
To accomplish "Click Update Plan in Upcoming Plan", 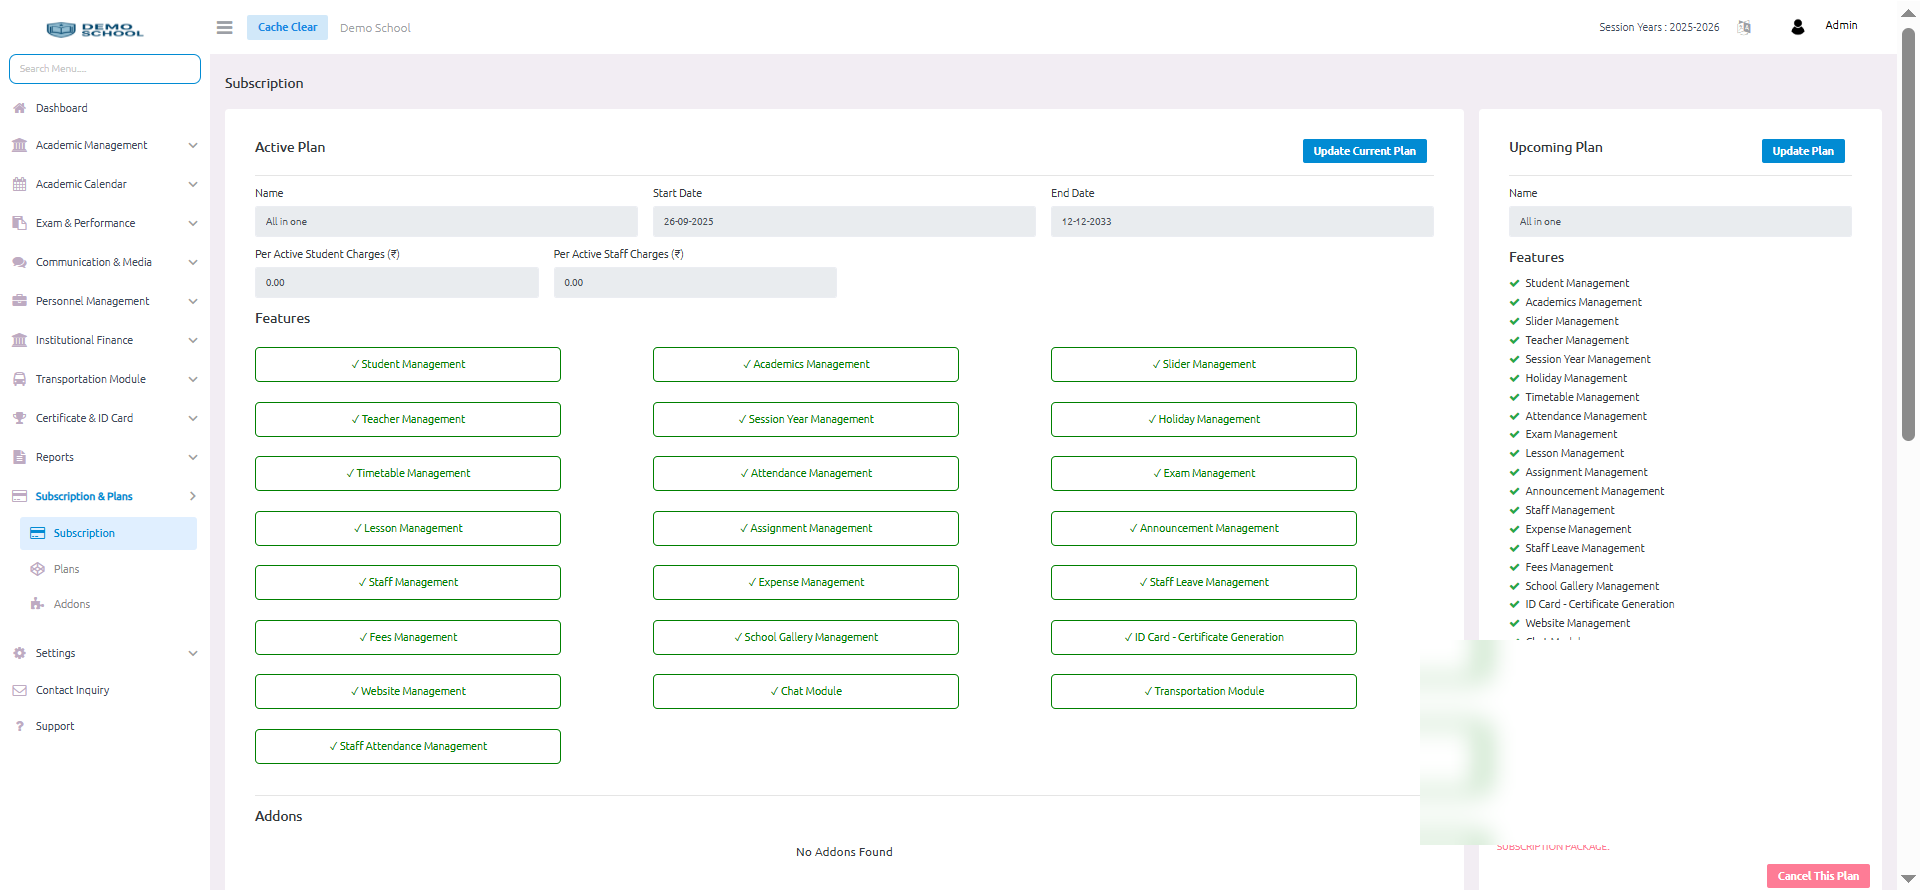I will pos(1803,151).
